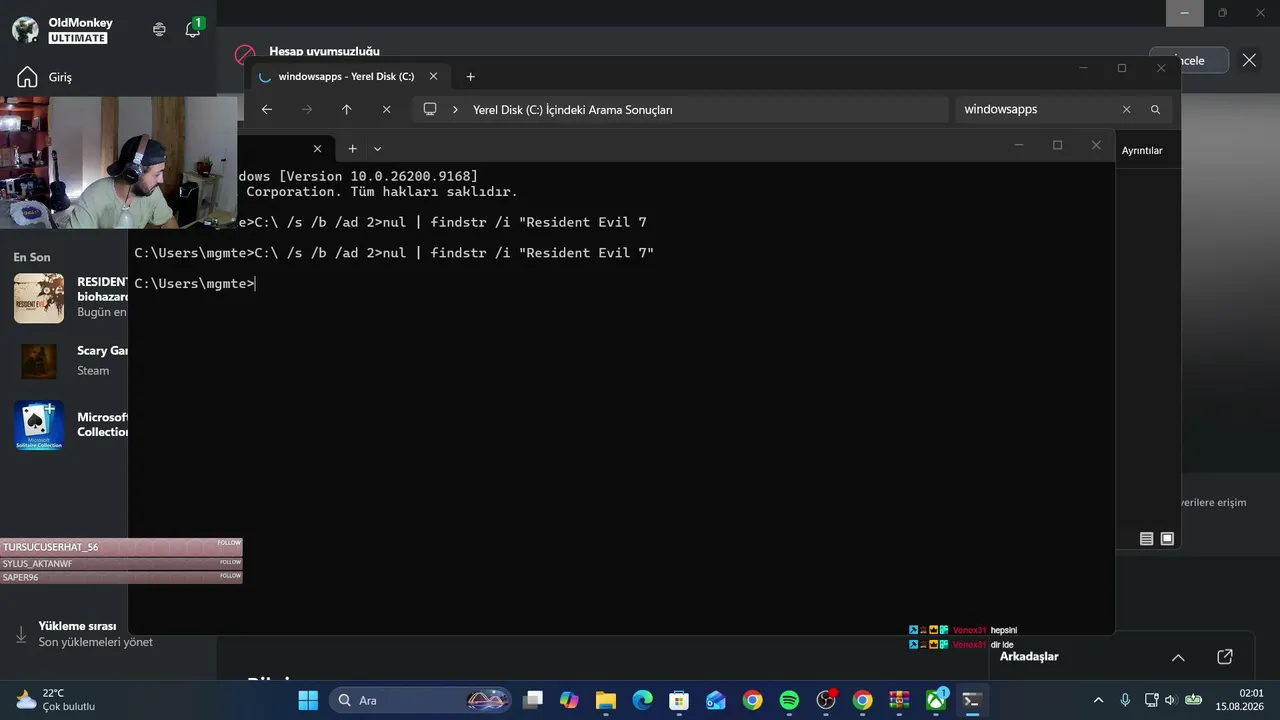1280x720 pixels.
Task: Stop the File Explorer search loading
Action: [386, 109]
